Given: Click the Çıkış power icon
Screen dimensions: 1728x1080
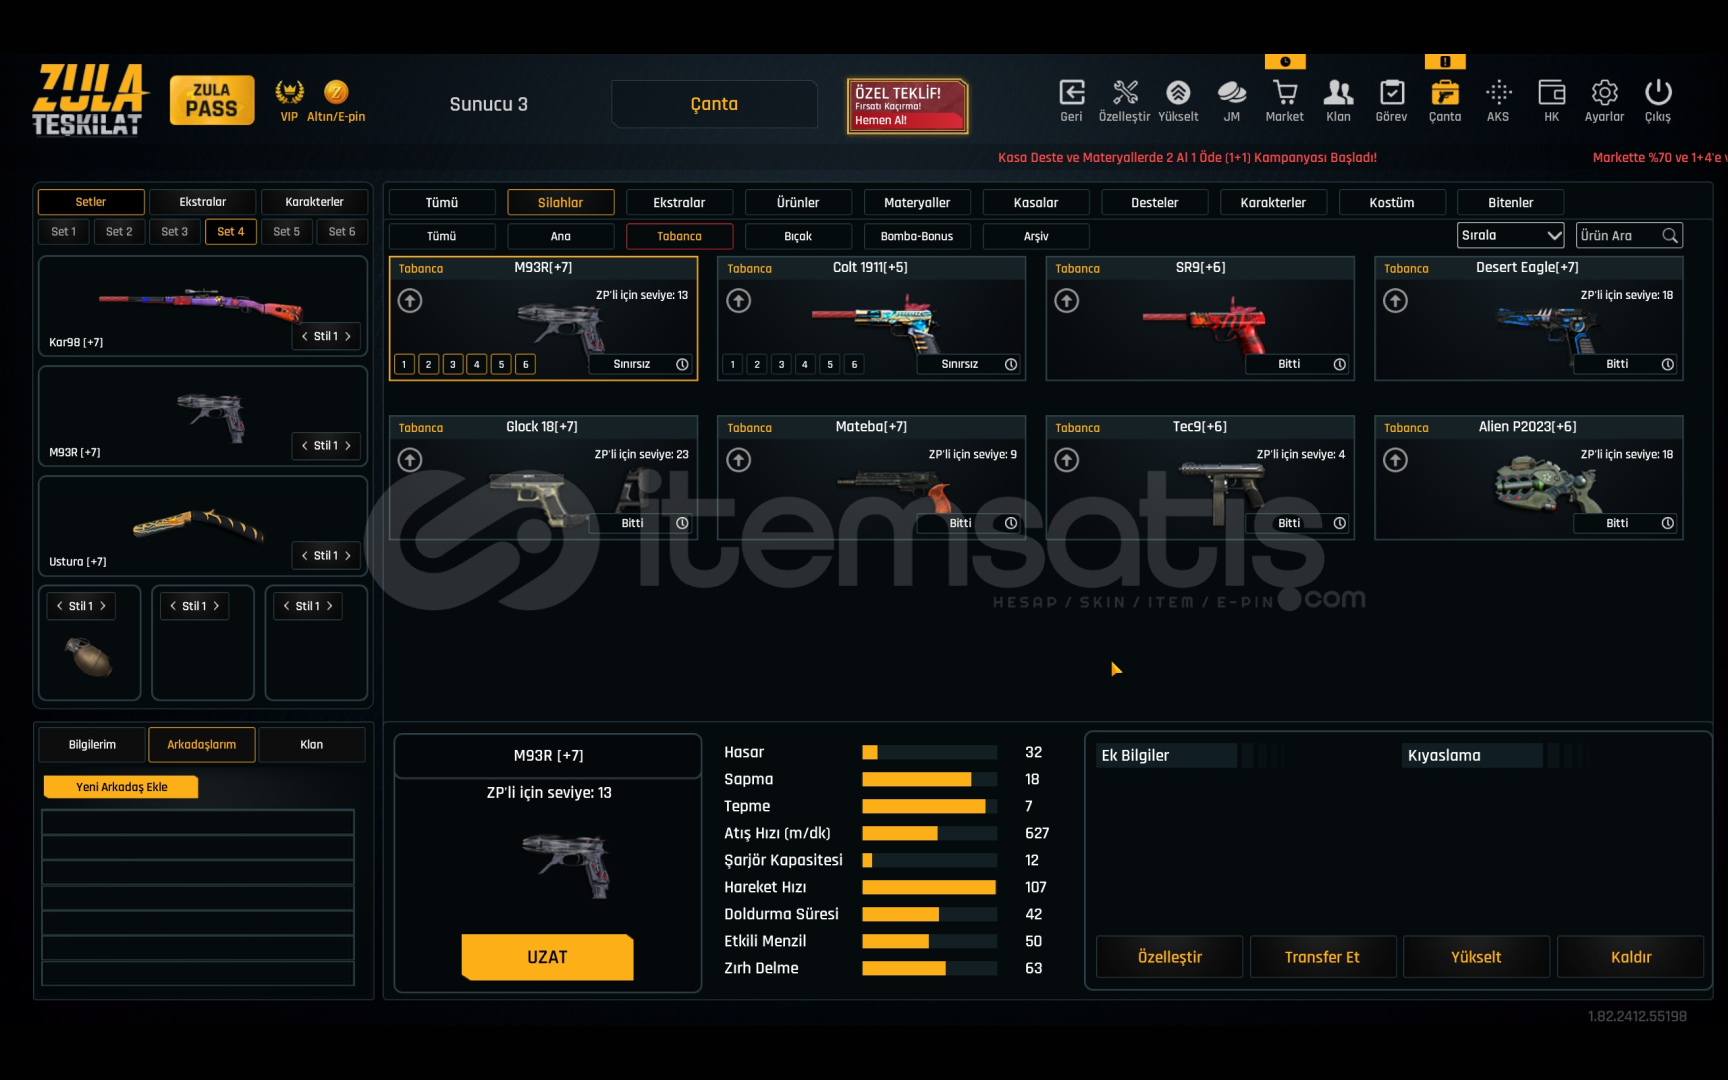Looking at the screenshot, I should (1658, 93).
